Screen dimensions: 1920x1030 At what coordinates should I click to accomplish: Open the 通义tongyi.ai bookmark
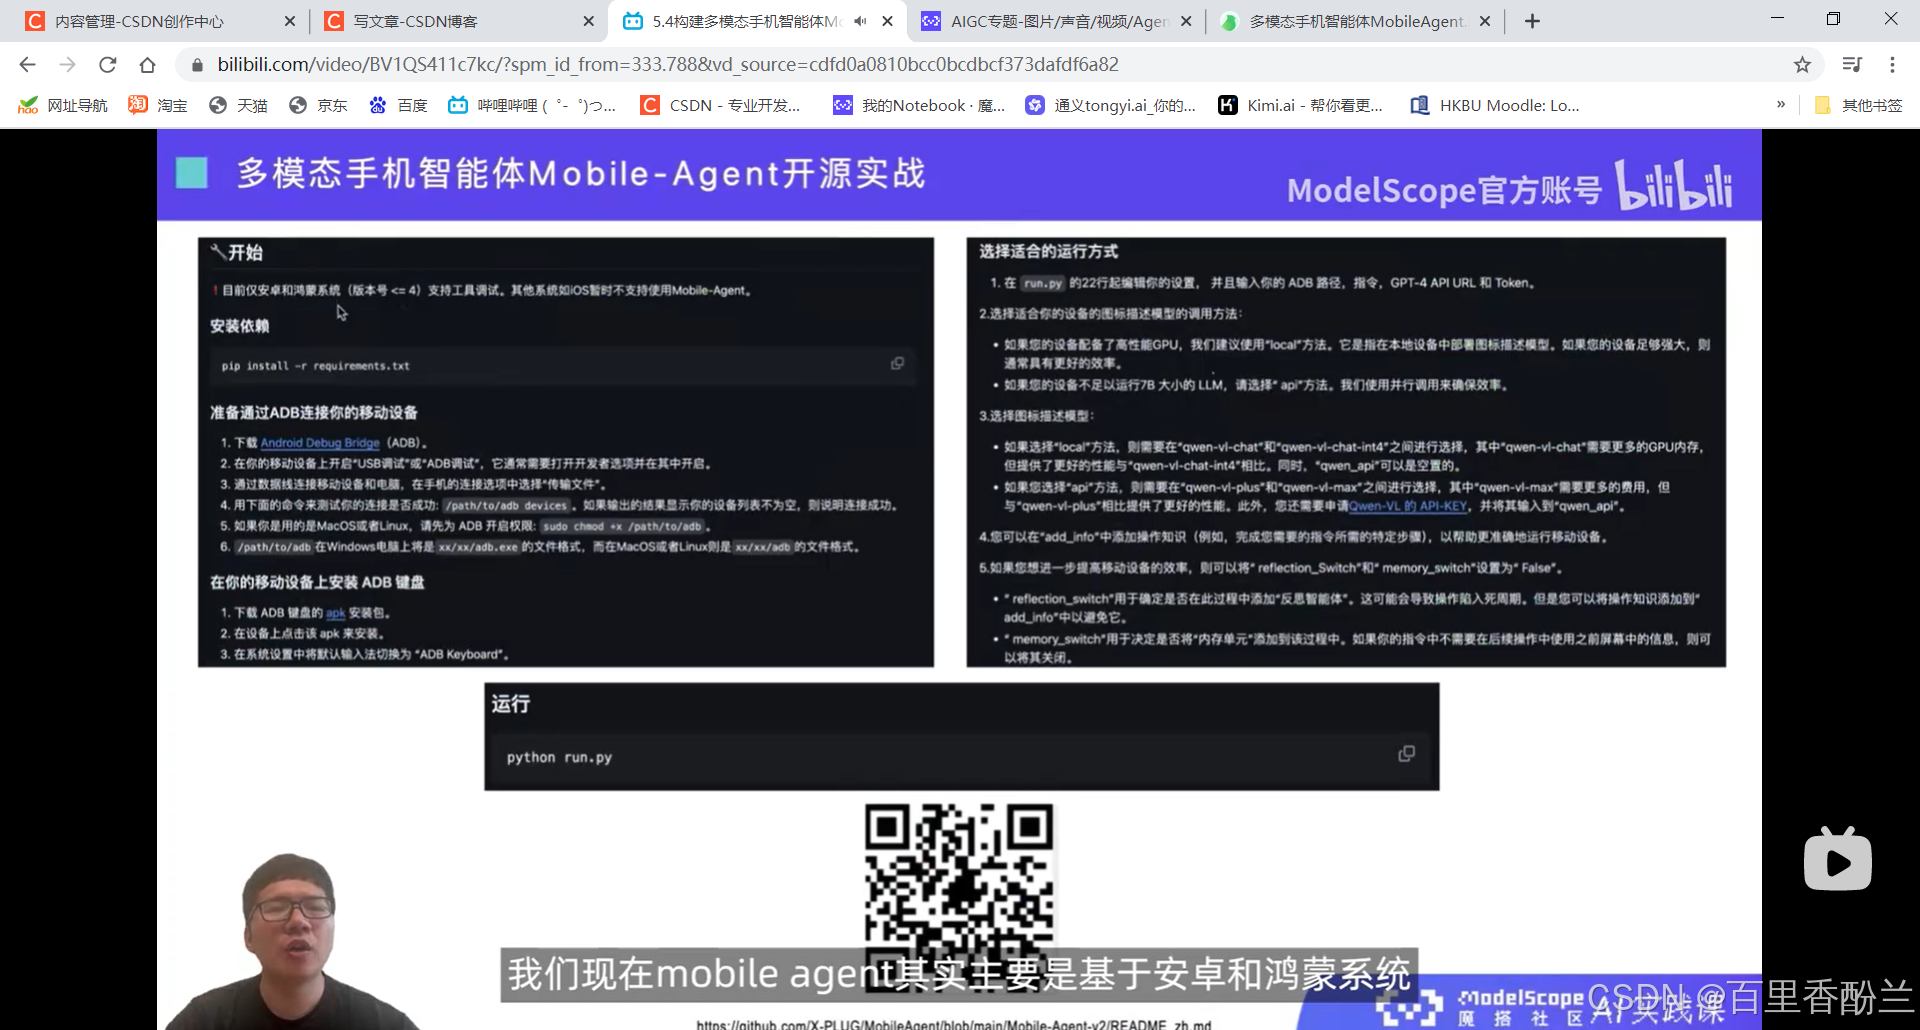click(1111, 105)
